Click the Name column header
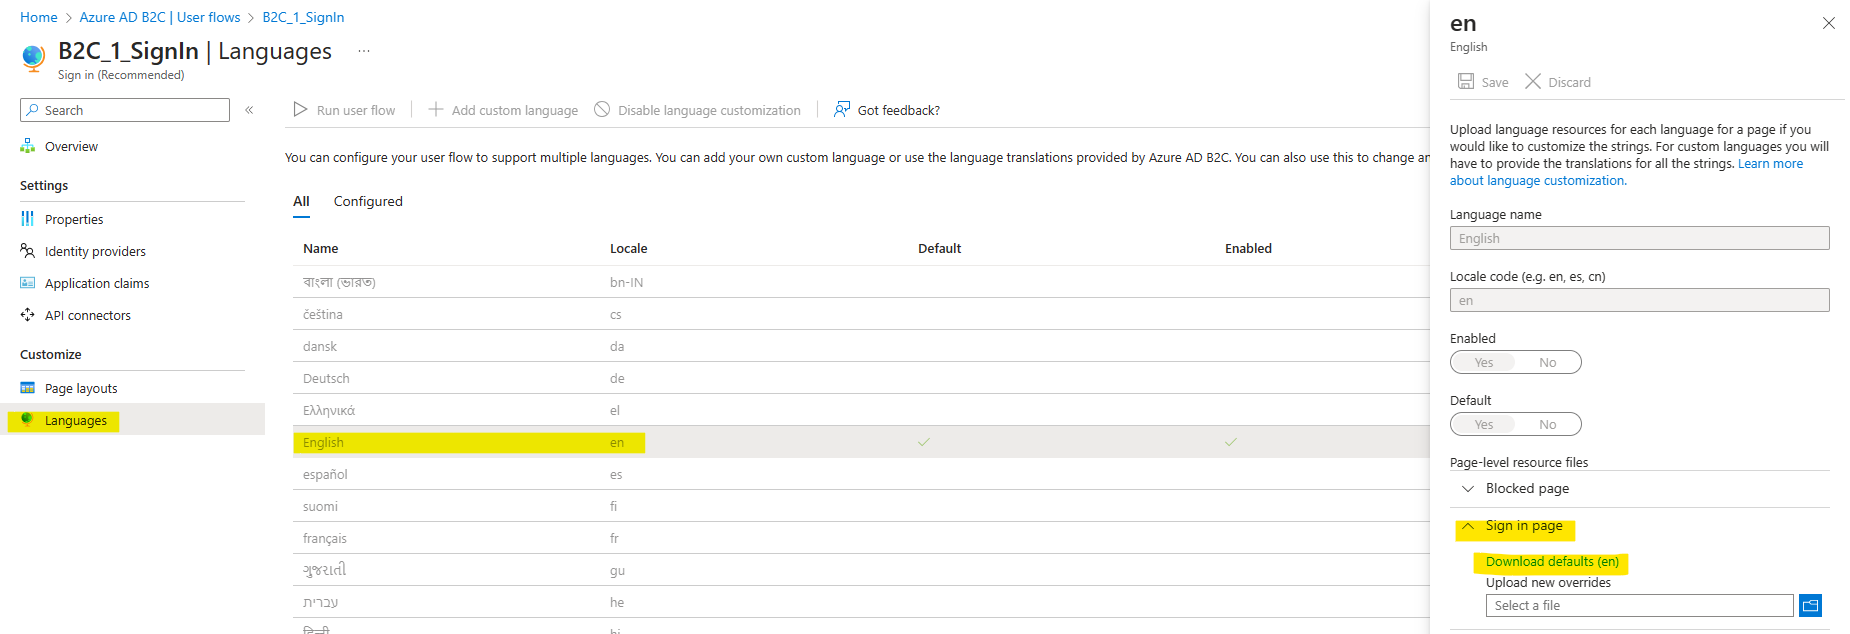 [x=321, y=248]
